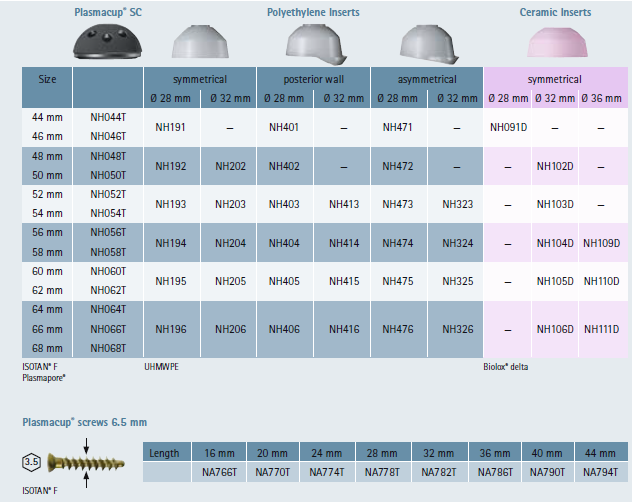Click the posterior wall column header
632x502 pixels.
coord(314,79)
